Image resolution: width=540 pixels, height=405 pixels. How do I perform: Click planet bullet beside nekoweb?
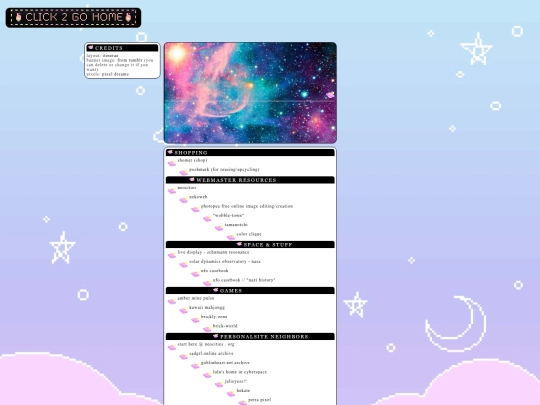184,200
